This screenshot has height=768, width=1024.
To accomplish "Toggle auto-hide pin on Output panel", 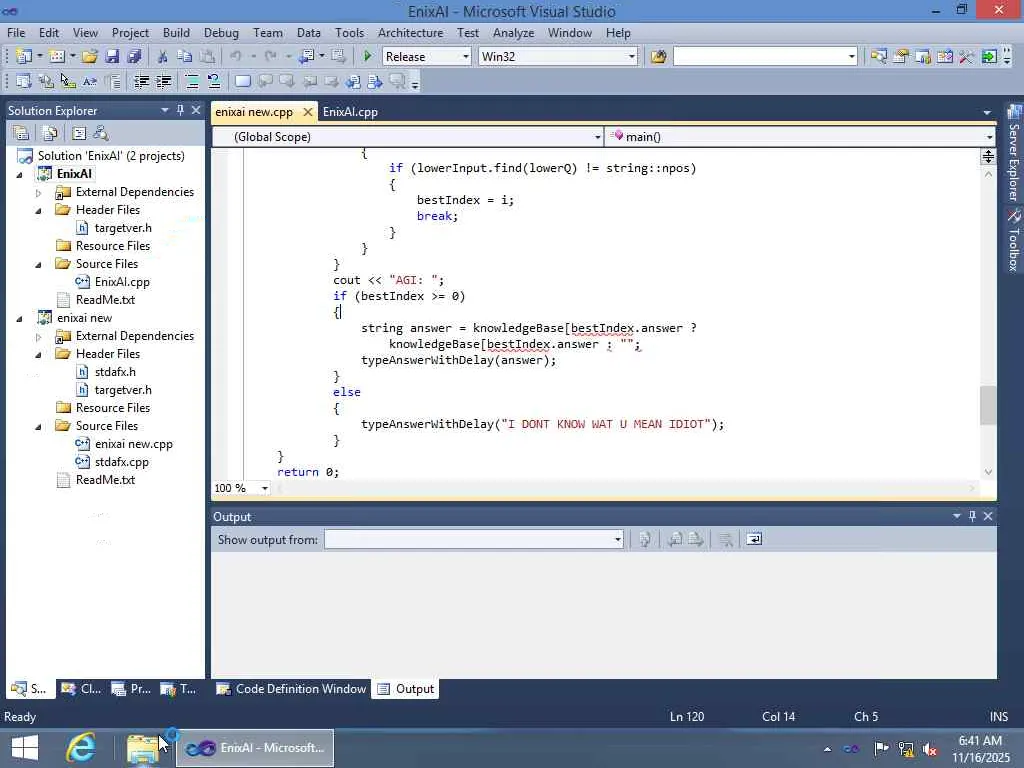I will (972, 516).
